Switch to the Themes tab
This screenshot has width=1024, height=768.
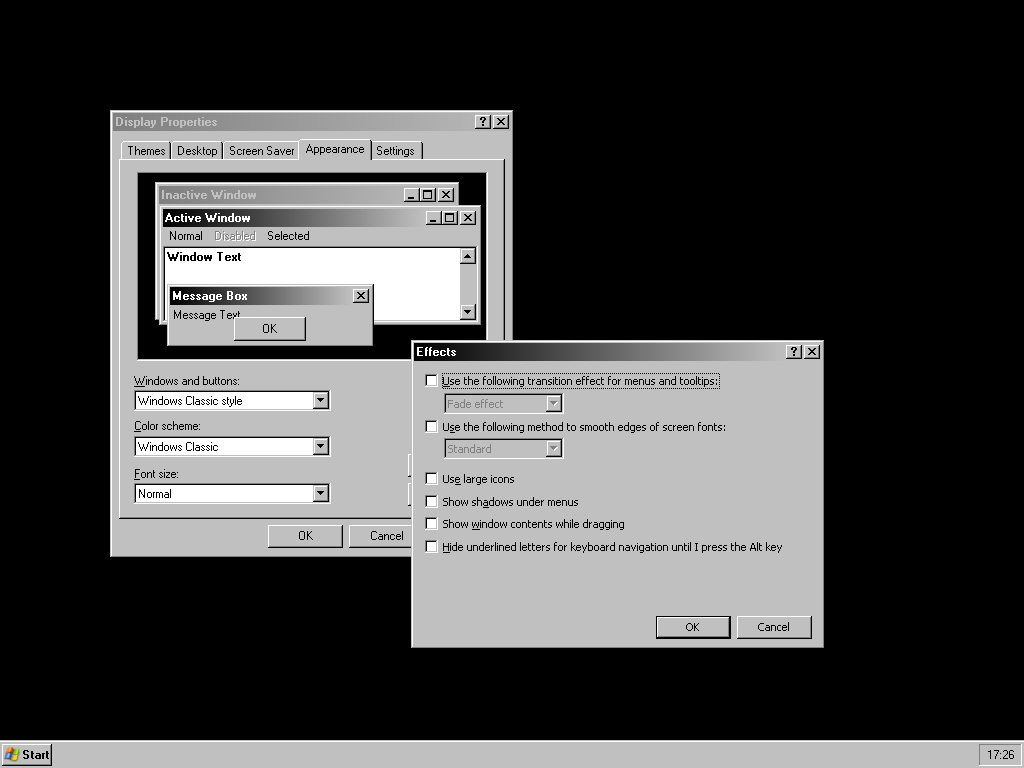[146, 151]
